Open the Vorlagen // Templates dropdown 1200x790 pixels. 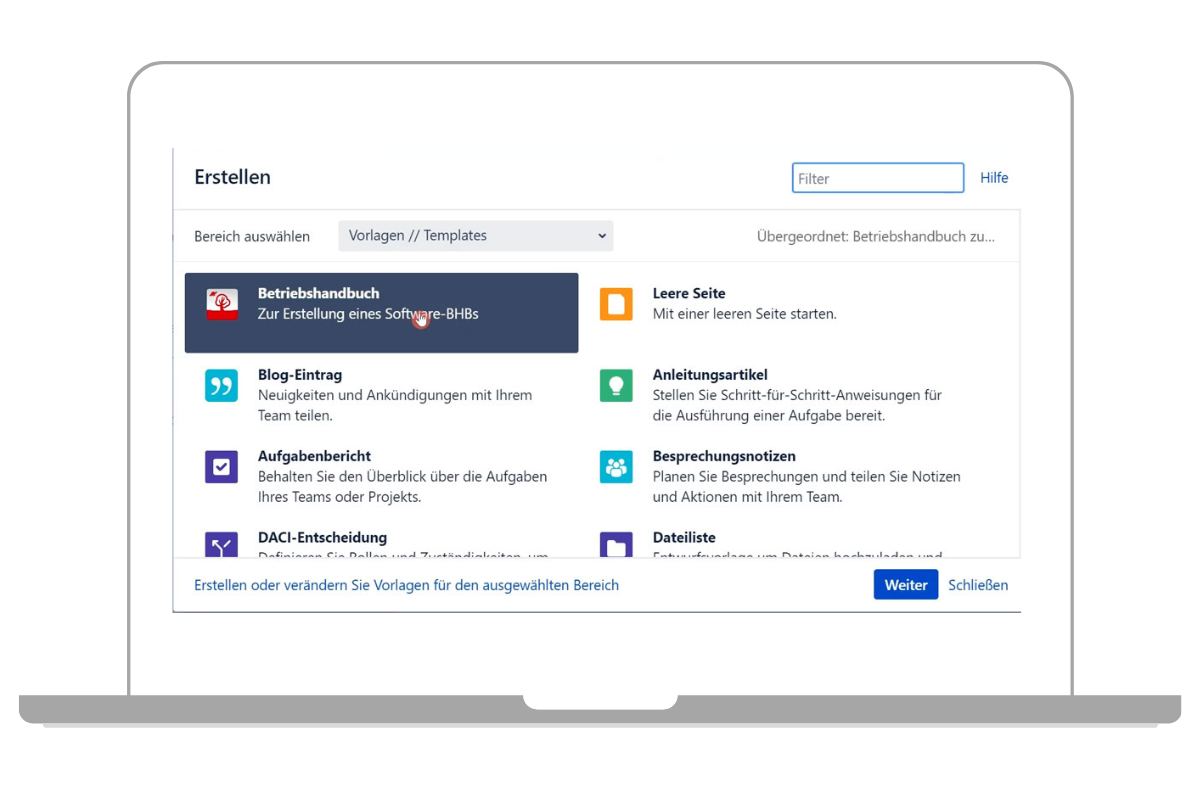[475, 236]
